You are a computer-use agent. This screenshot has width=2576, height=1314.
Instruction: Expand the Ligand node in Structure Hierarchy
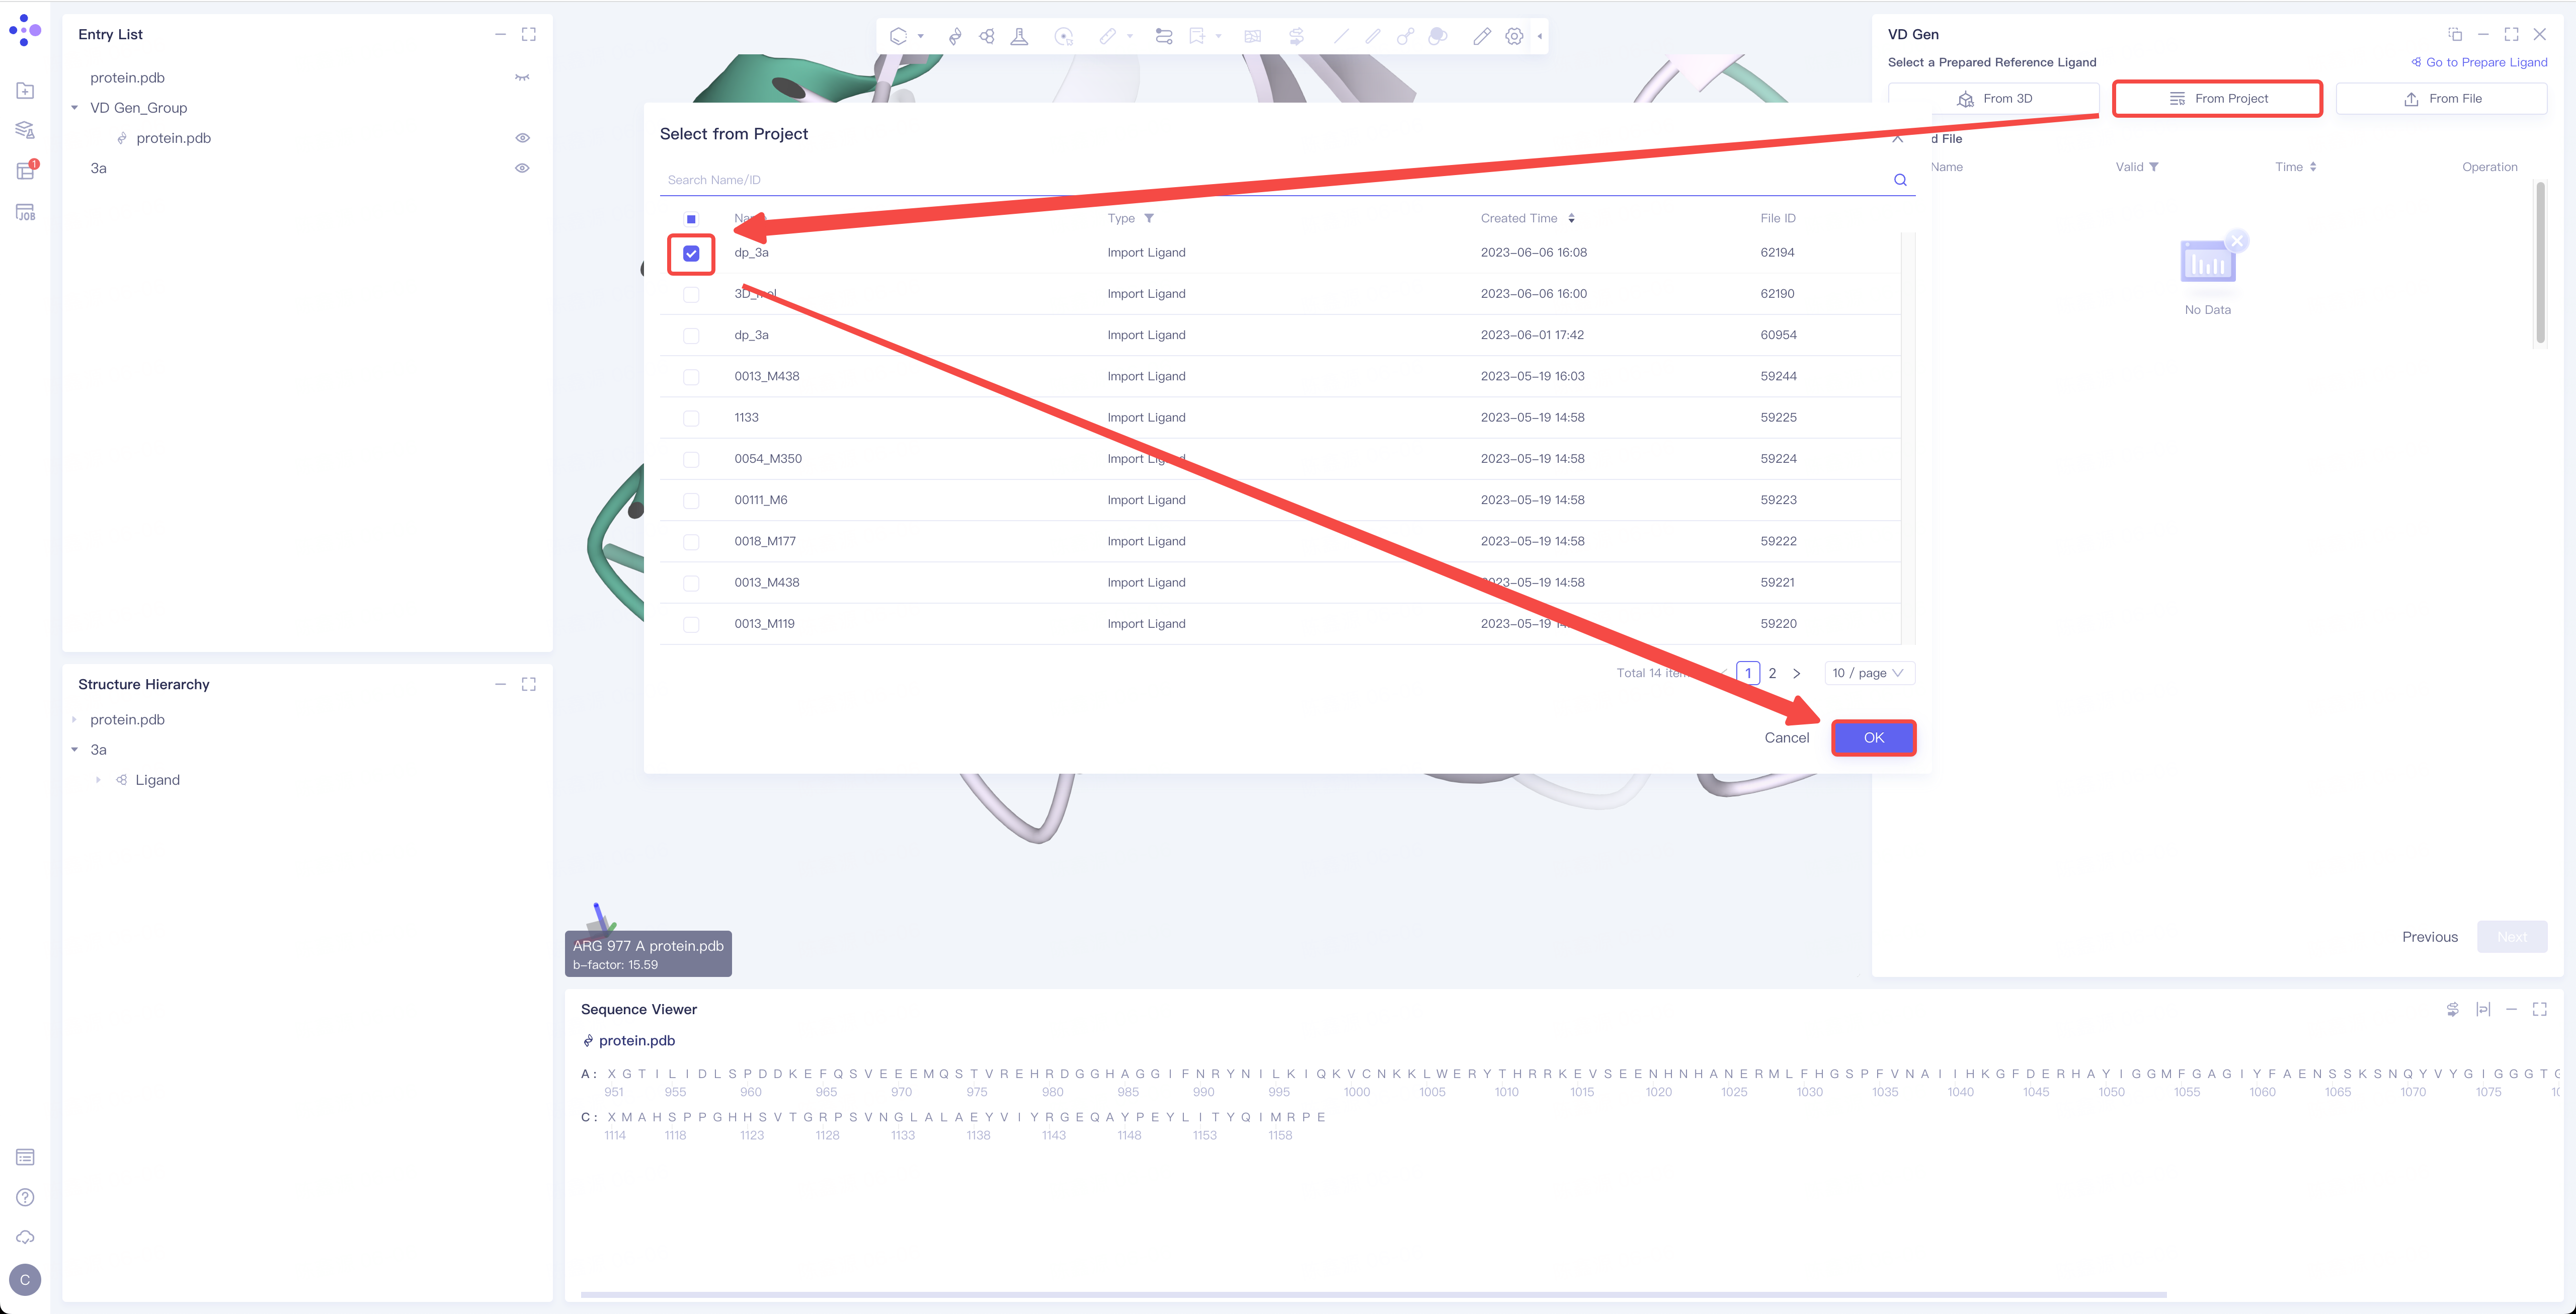(x=98, y=780)
